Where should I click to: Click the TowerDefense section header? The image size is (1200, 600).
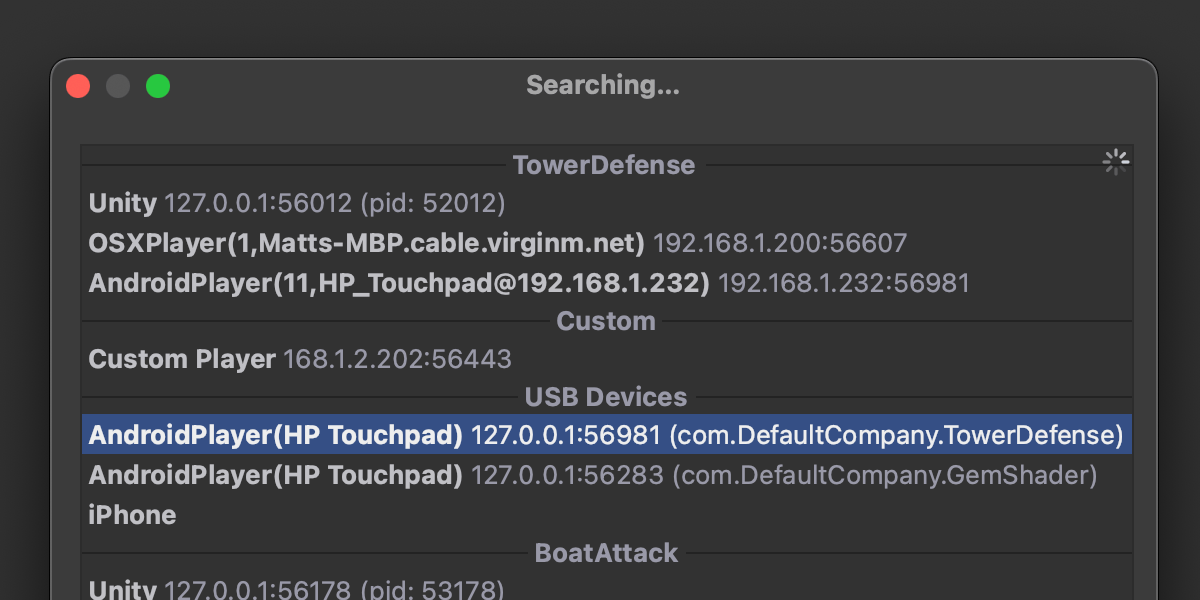click(604, 165)
